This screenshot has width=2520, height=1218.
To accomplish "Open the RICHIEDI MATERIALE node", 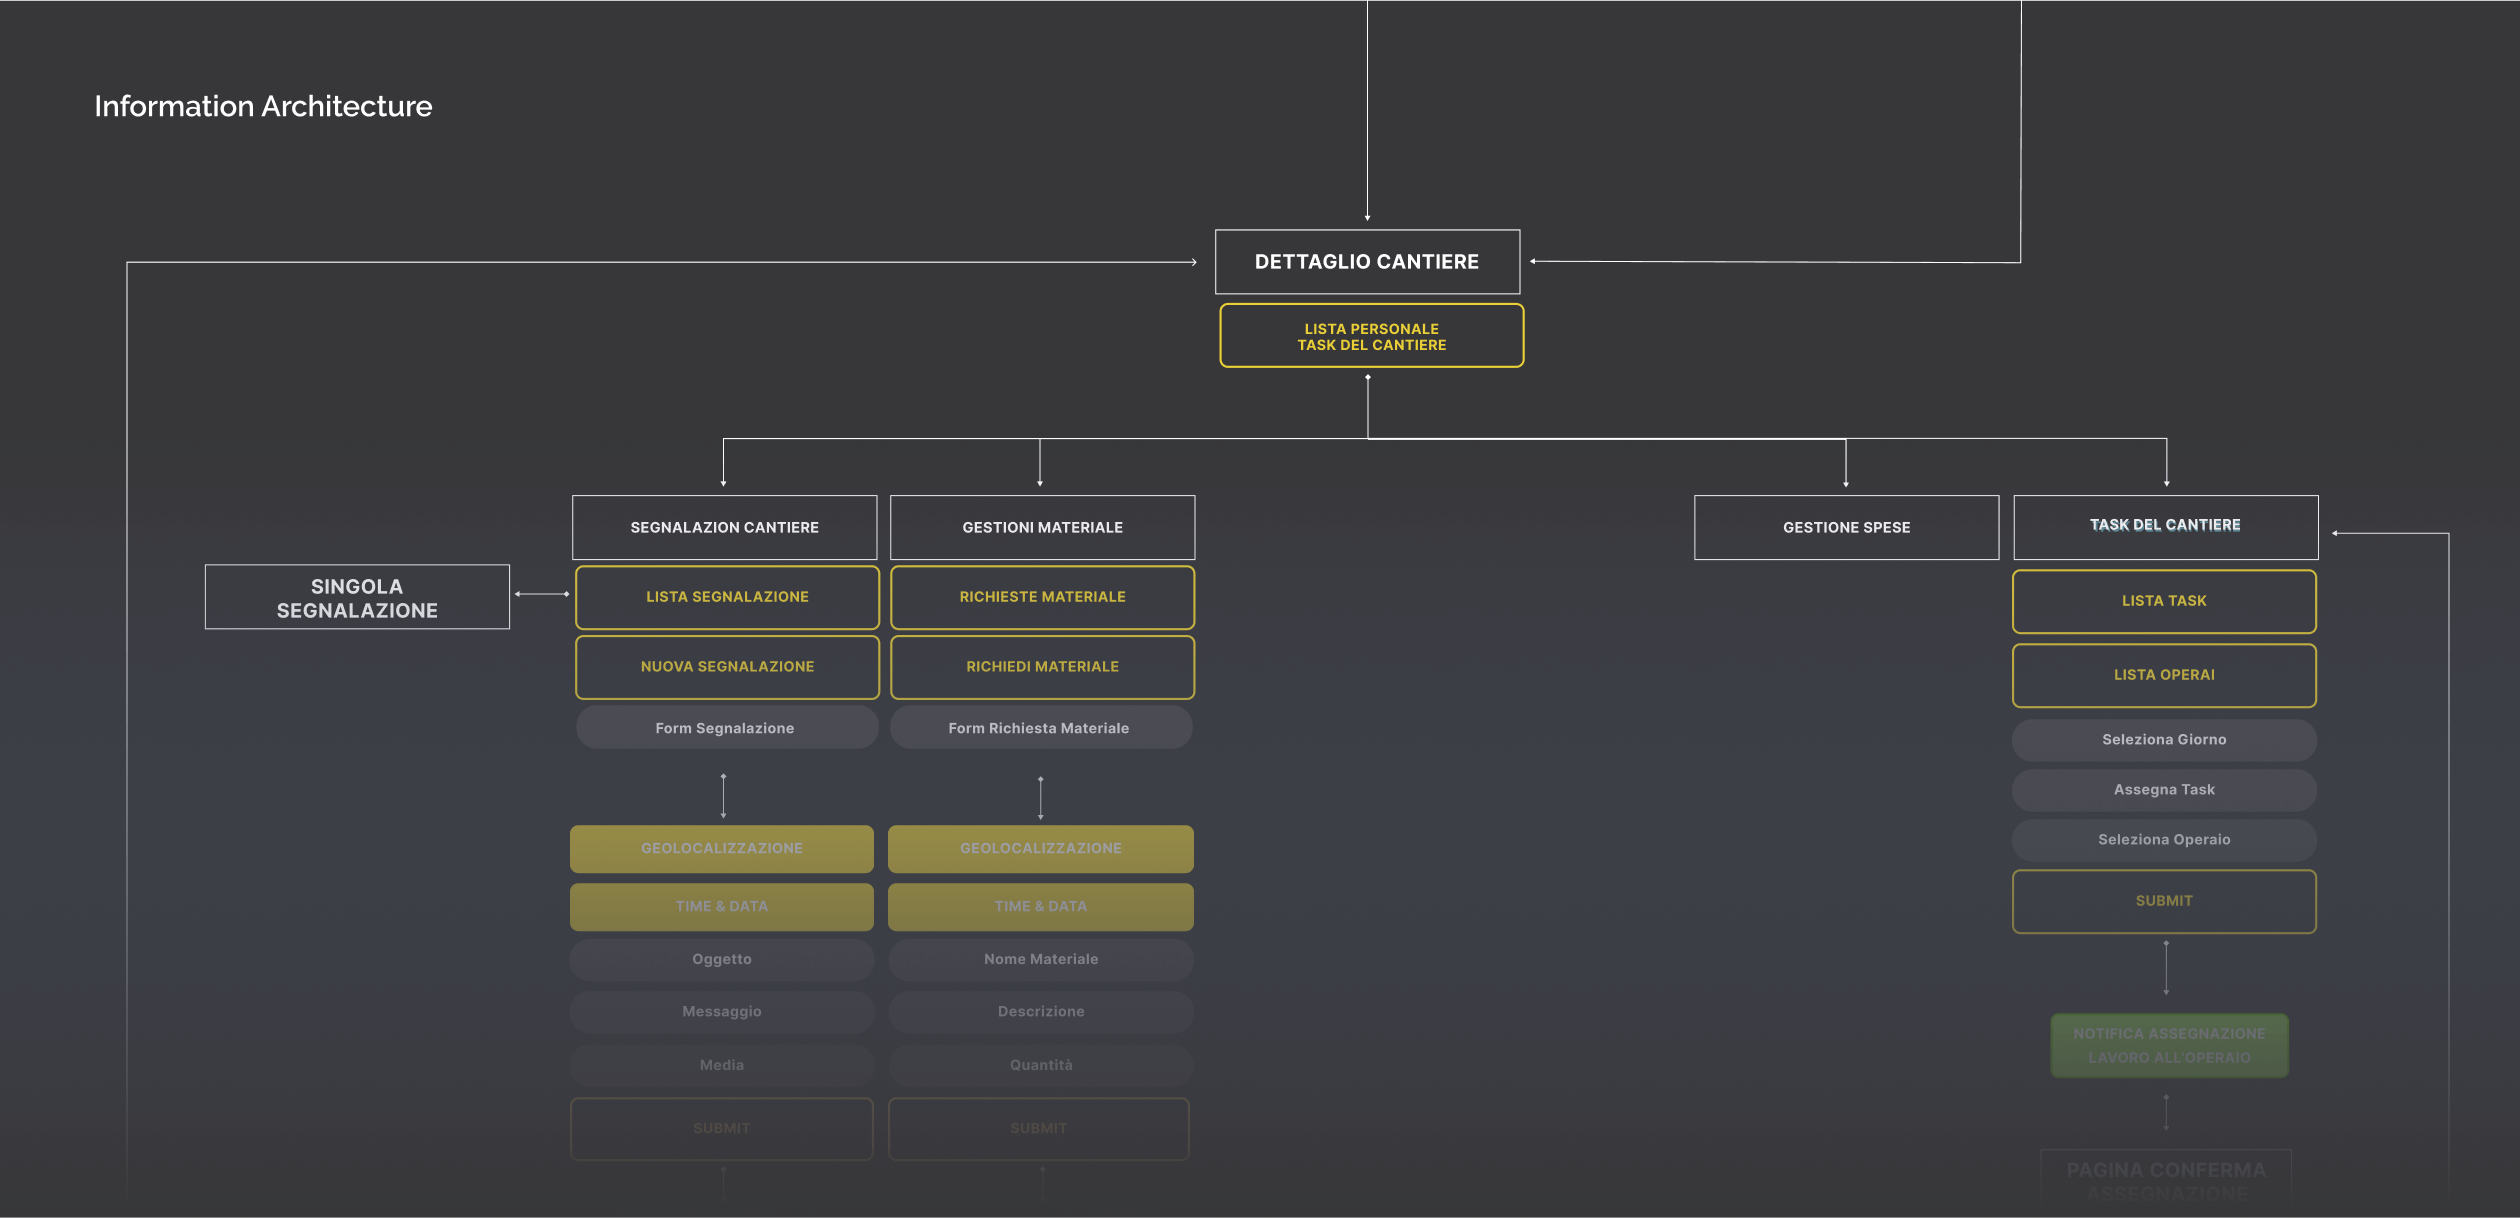I will pyautogui.click(x=1042, y=667).
